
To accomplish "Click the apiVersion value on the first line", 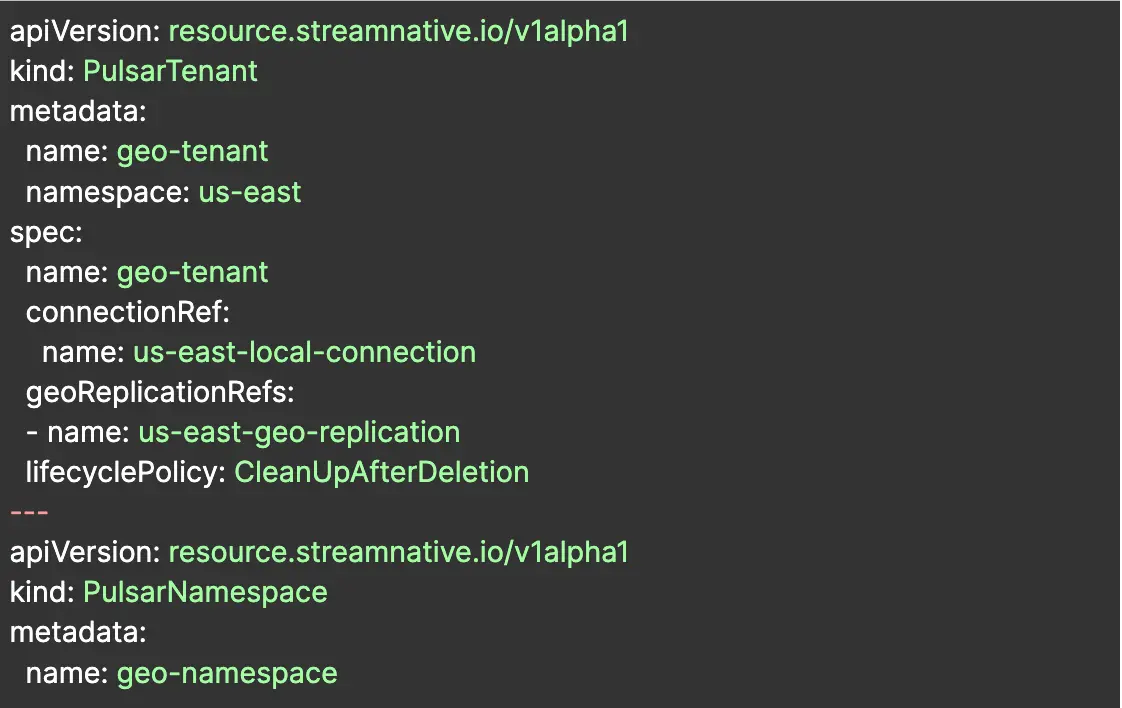I will (398, 31).
